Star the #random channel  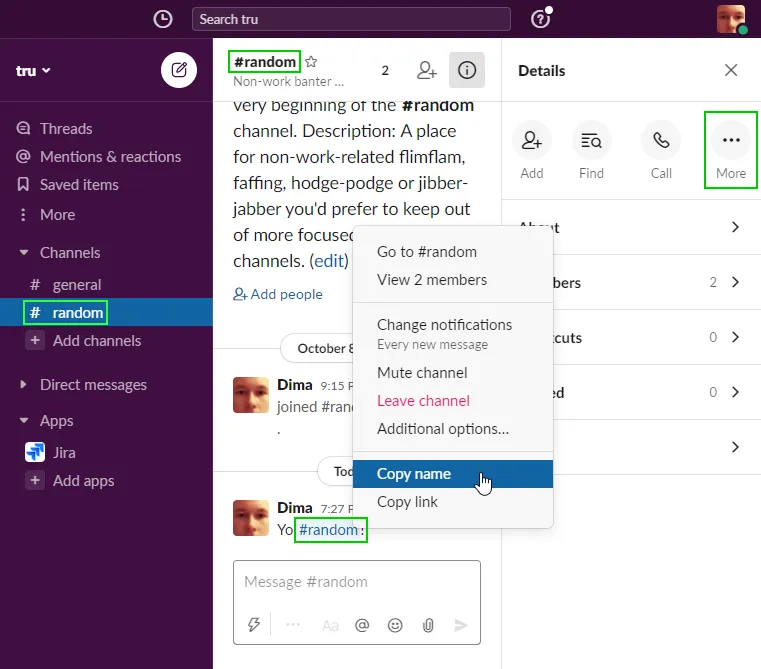click(x=311, y=62)
